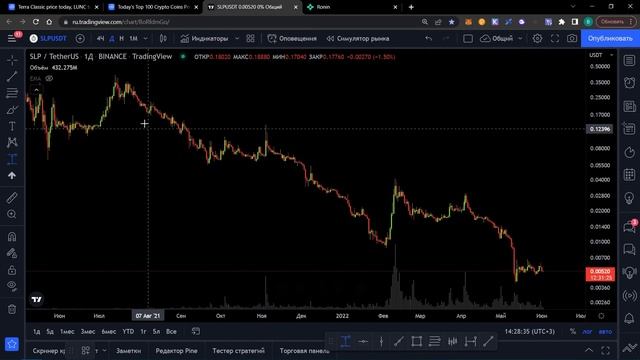
Task: Open the chart layout selector square
Action: (468, 38)
